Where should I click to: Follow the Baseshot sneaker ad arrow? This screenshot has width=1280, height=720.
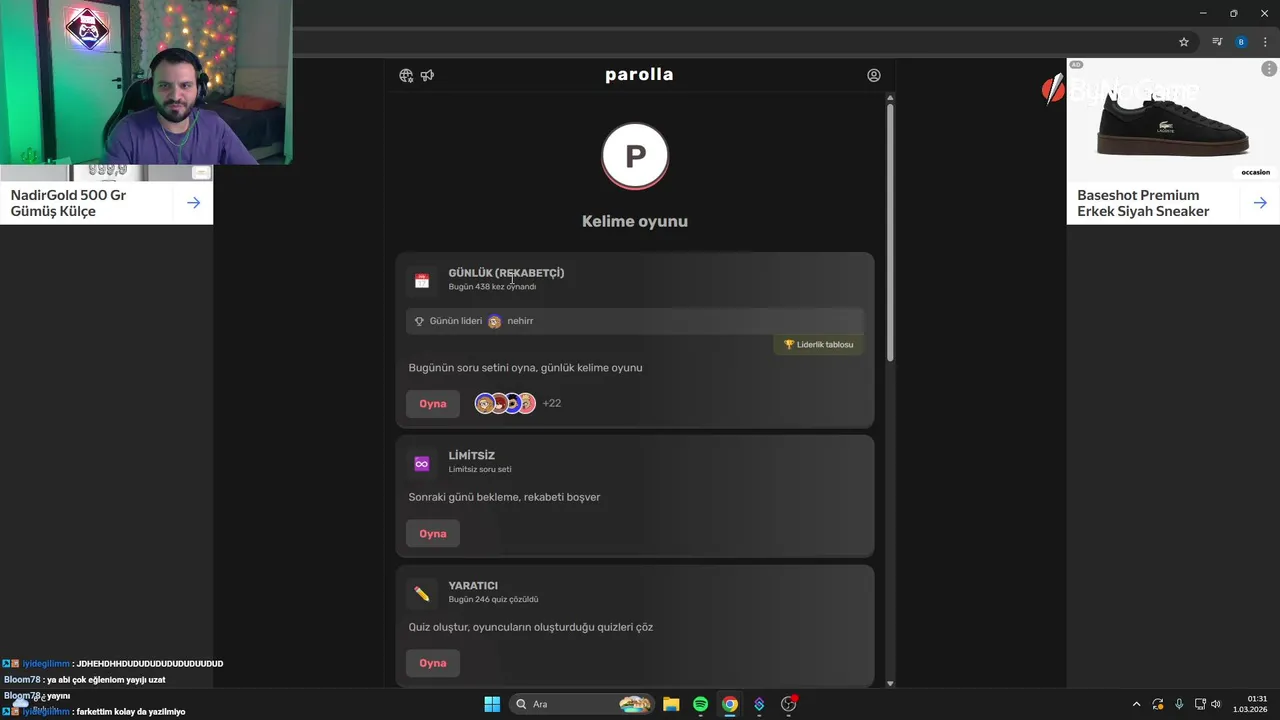(x=1260, y=203)
